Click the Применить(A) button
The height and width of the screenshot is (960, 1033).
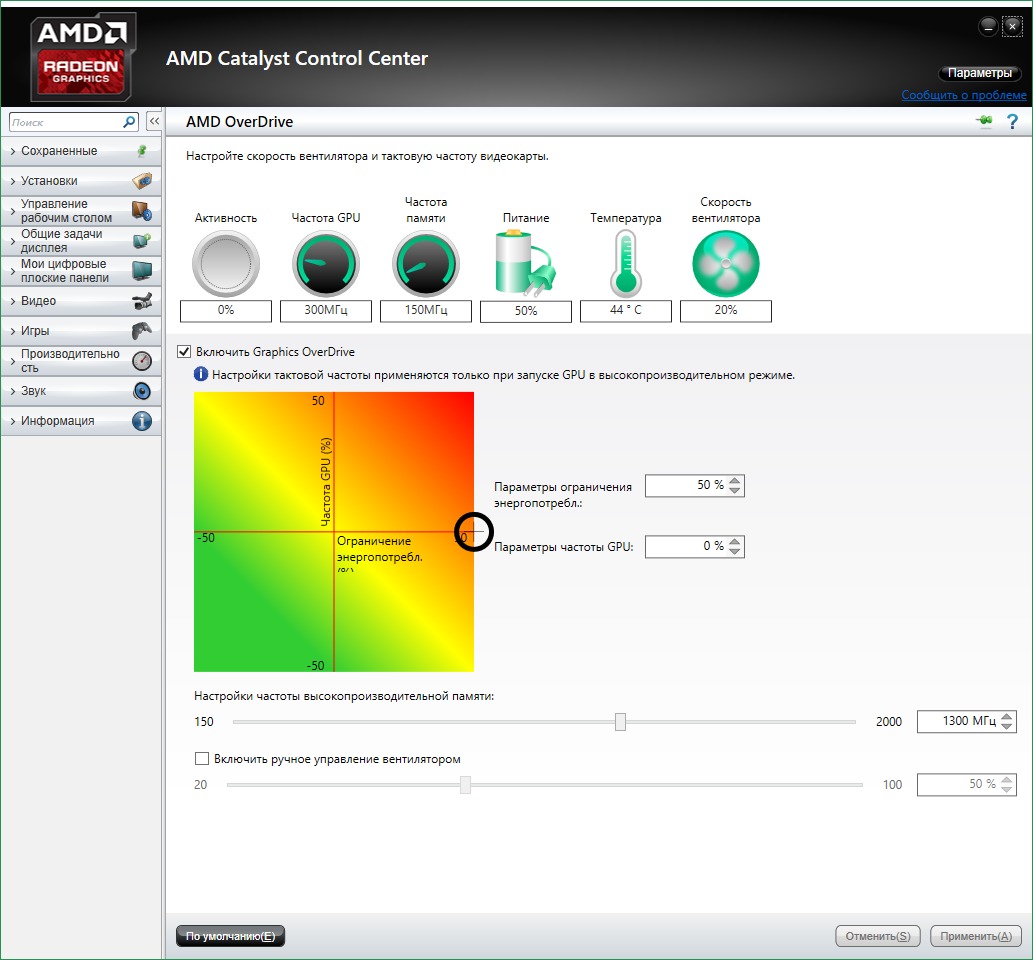point(976,936)
